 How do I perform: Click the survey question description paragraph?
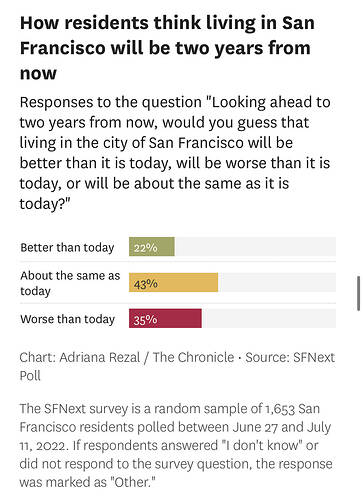(175, 153)
